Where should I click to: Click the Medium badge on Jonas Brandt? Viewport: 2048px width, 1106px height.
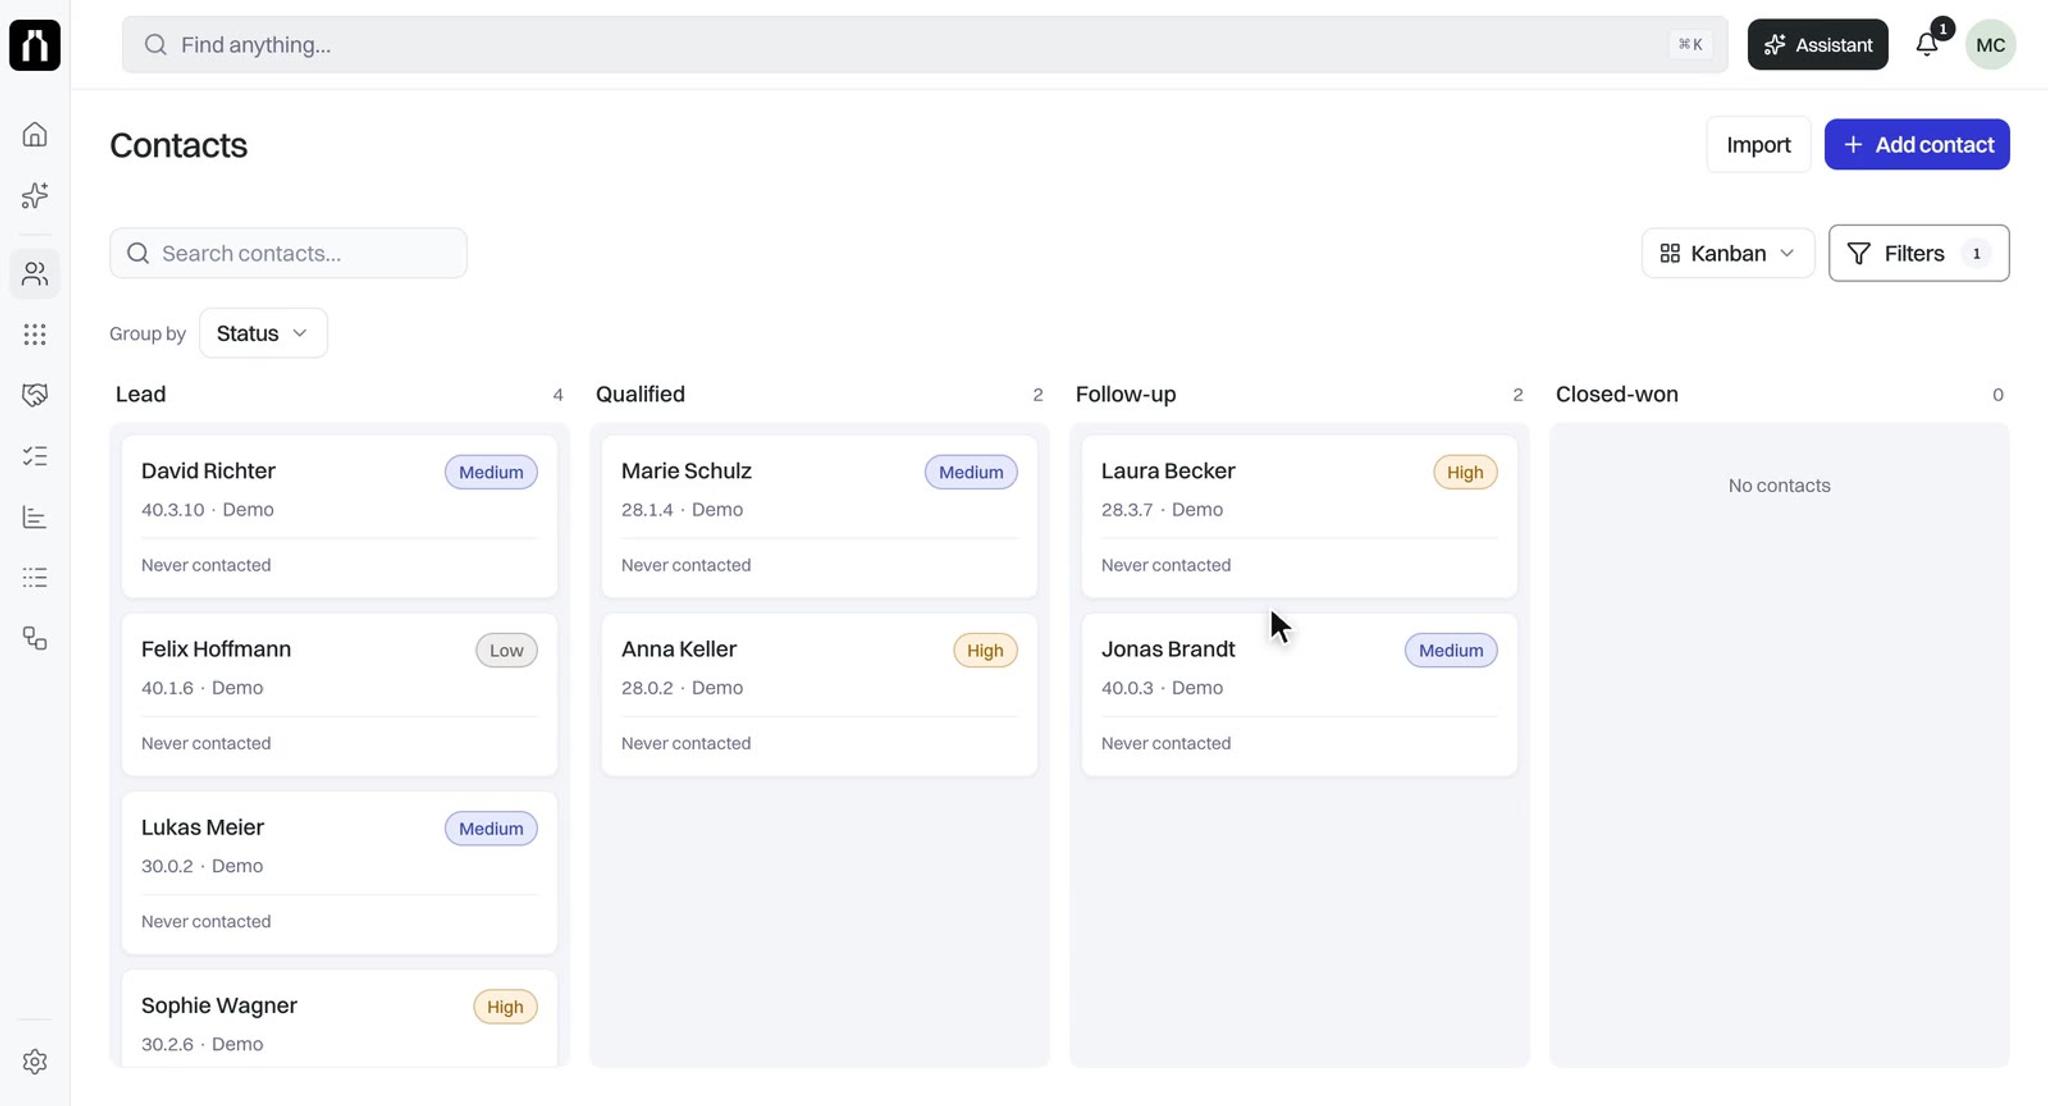click(x=1451, y=650)
